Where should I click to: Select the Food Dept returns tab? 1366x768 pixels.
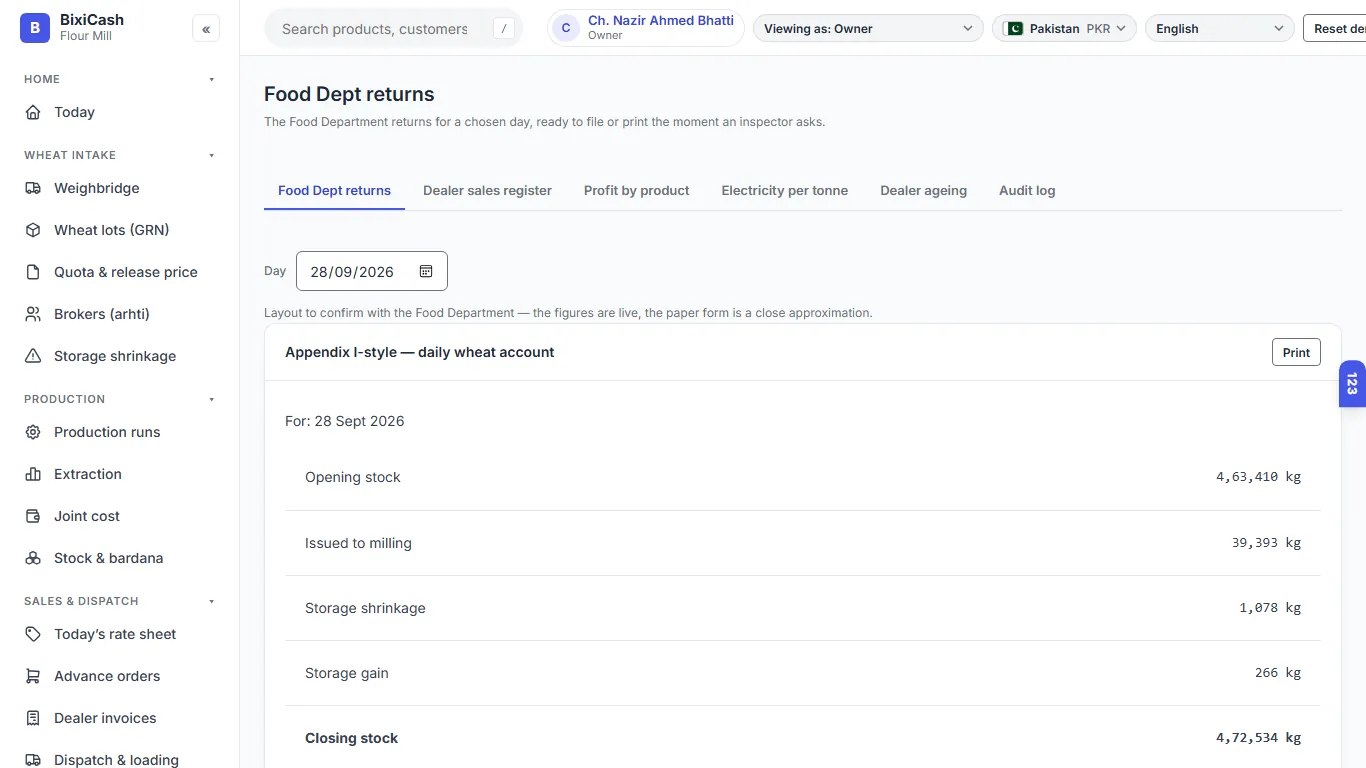pos(334,190)
